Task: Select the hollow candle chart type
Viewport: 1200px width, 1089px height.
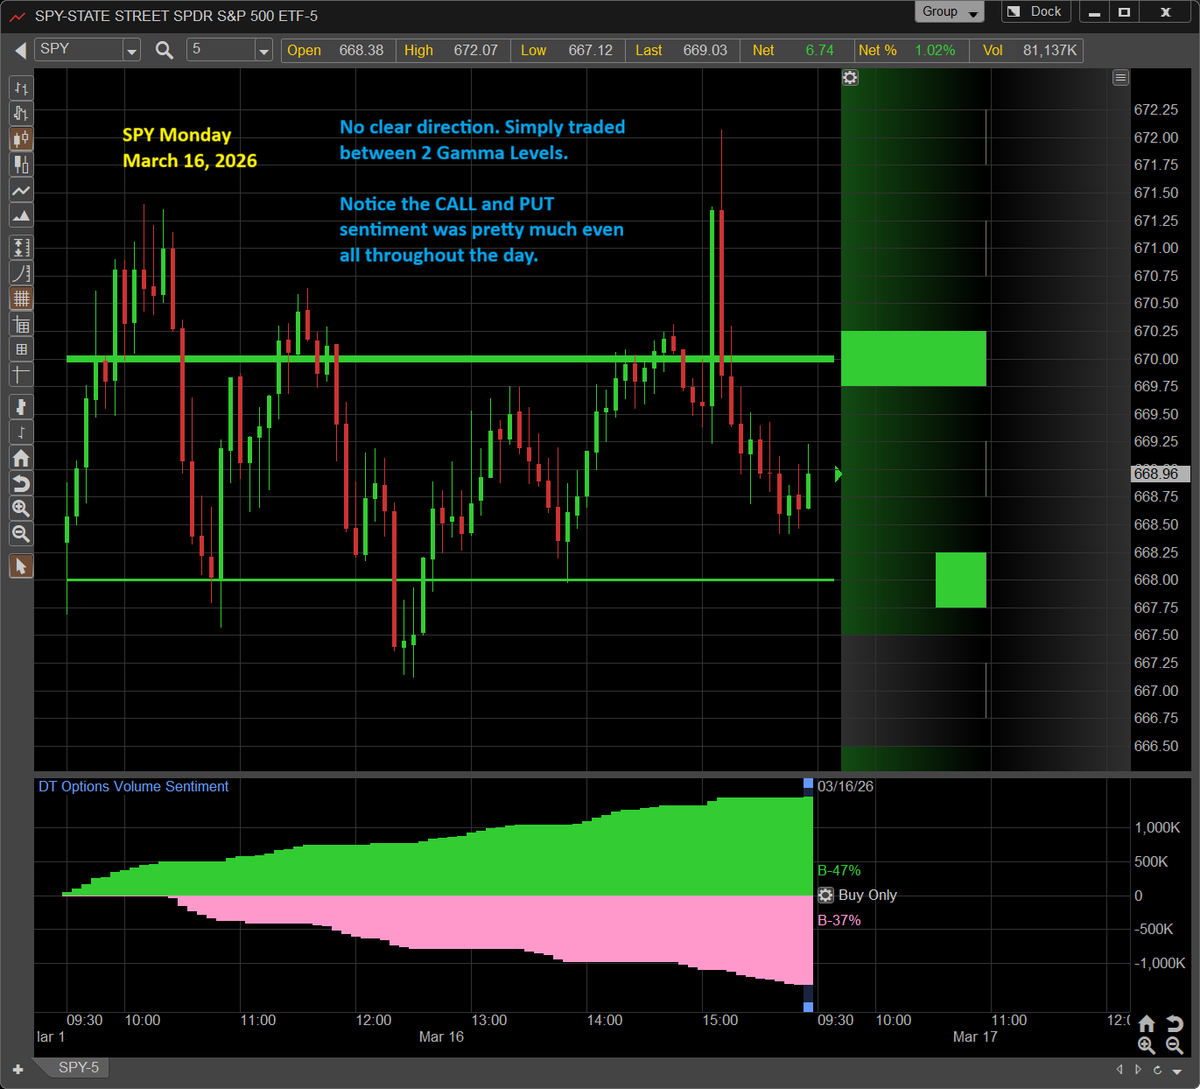Action: pyautogui.click(x=20, y=164)
